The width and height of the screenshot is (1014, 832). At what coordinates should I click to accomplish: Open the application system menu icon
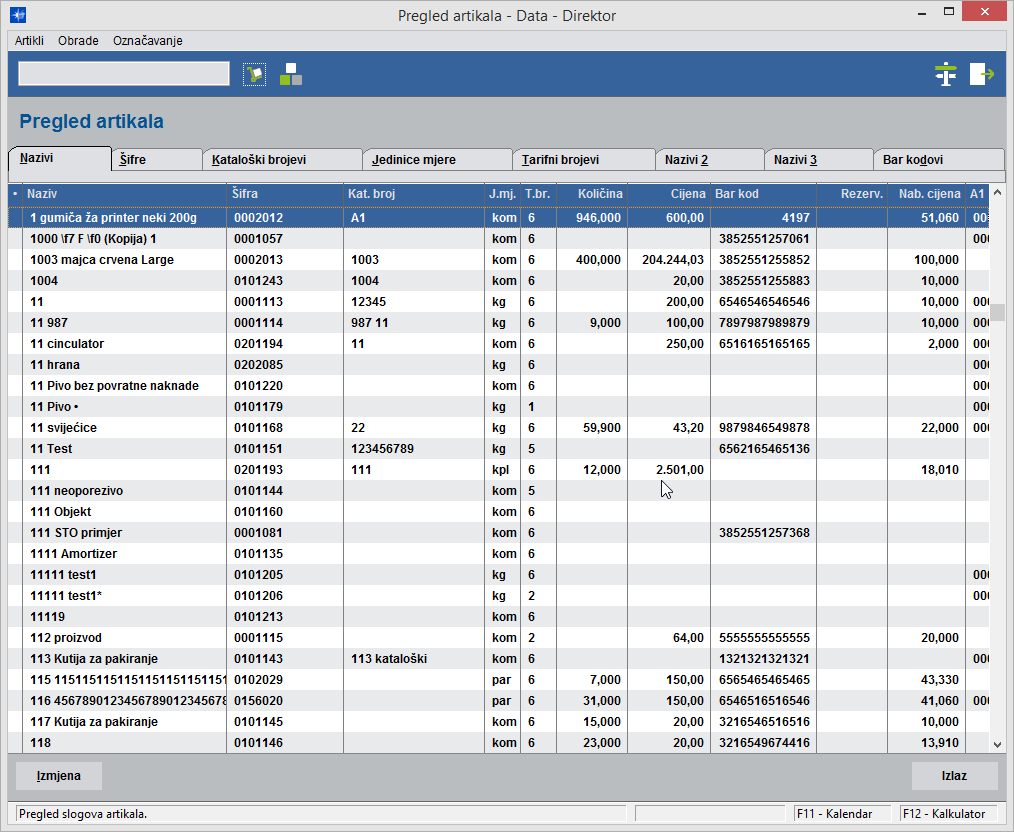pyautogui.click(x=18, y=14)
